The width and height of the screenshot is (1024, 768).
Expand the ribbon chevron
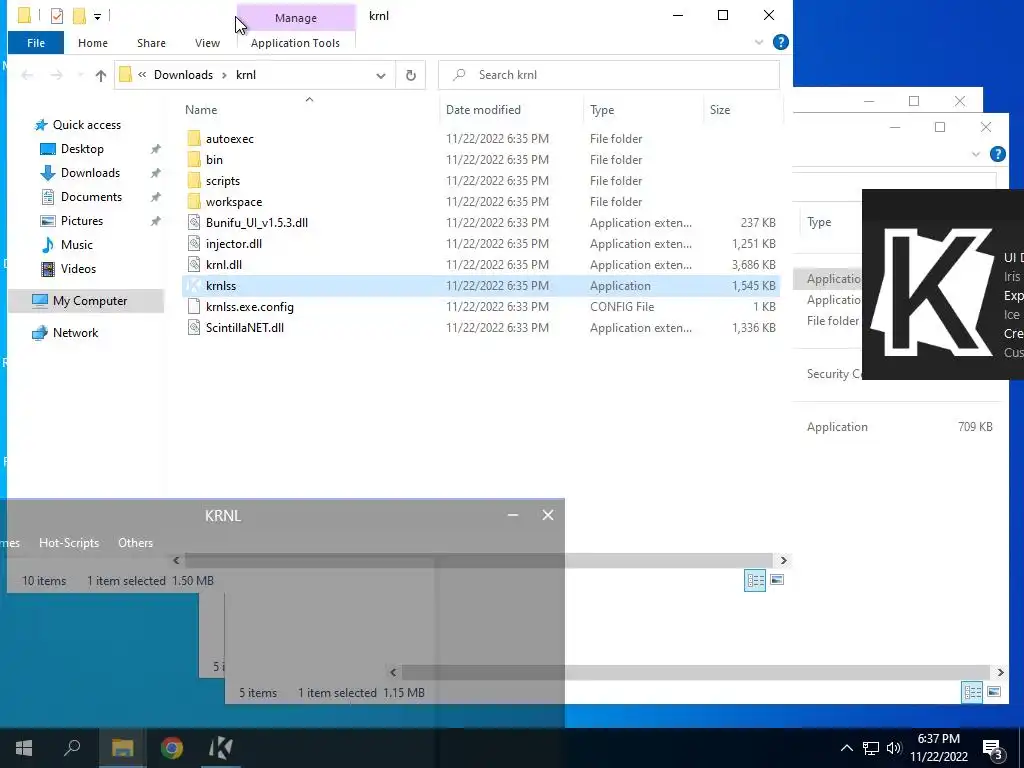click(759, 42)
